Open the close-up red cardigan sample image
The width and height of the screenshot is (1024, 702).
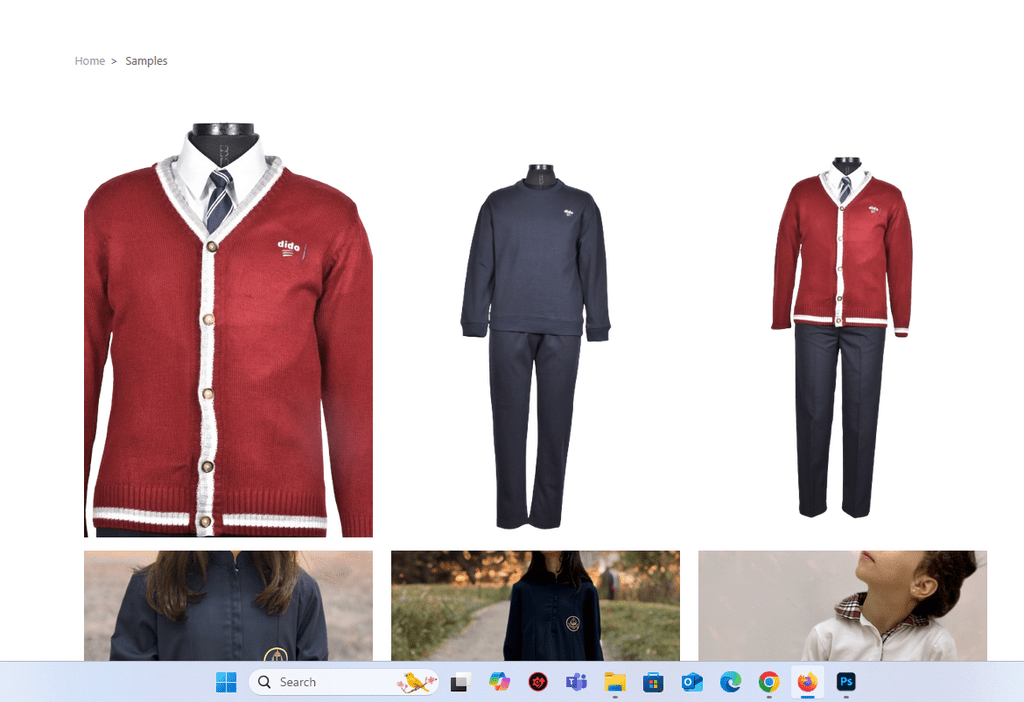[x=229, y=329]
